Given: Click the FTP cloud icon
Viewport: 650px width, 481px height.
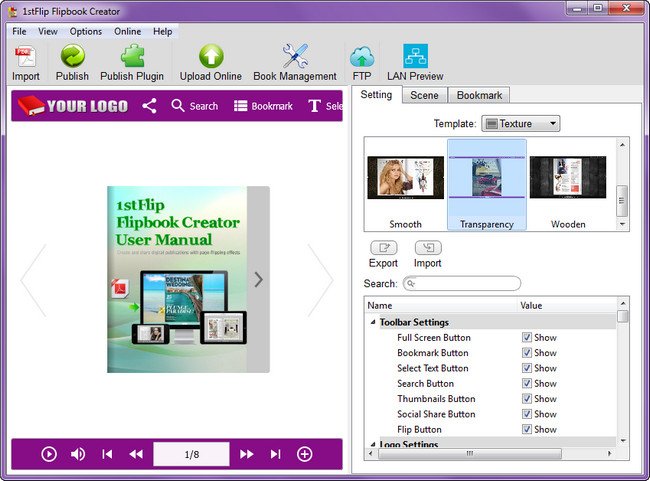Looking at the screenshot, I should (362, 57).
